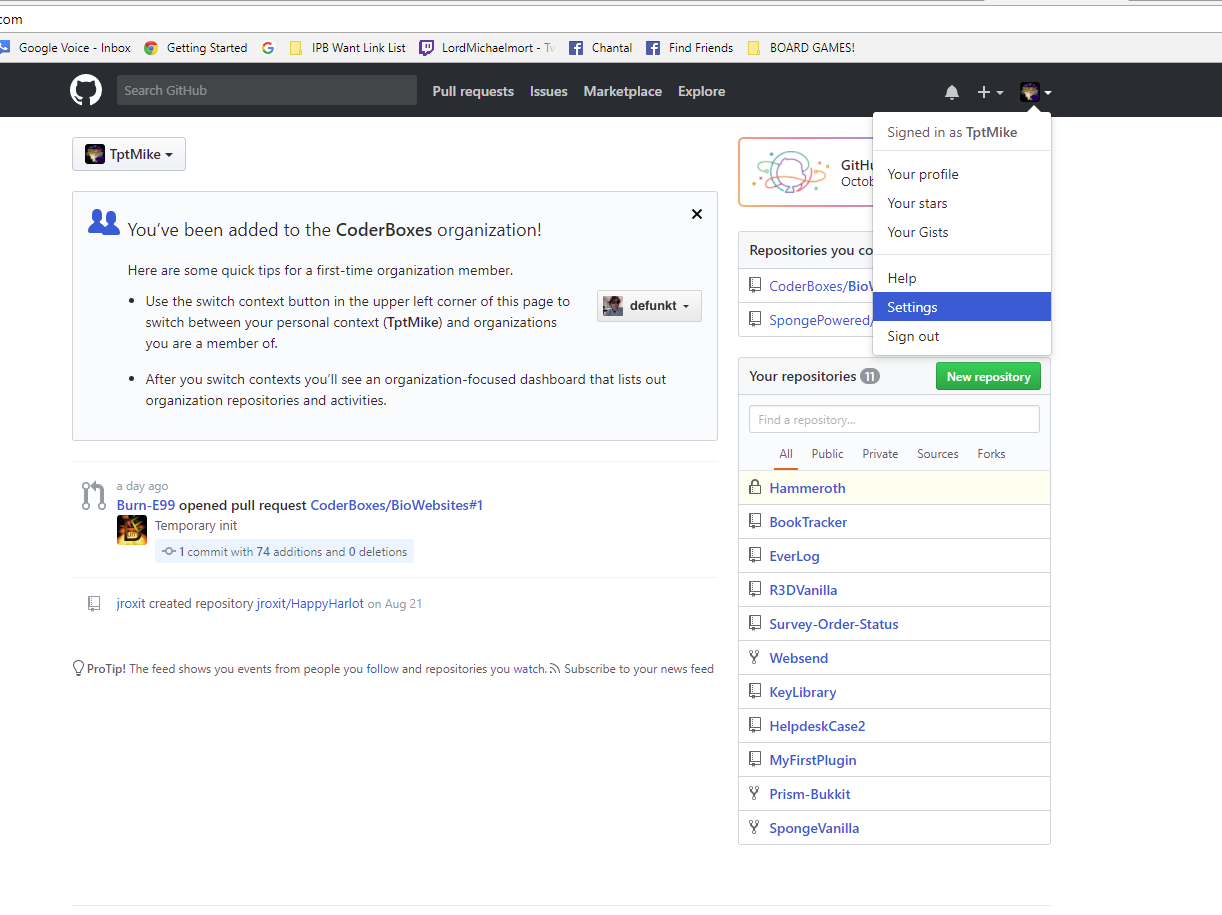
Task: Open the jroxit/HappyHarlot repository link
Action: [310, 604]
